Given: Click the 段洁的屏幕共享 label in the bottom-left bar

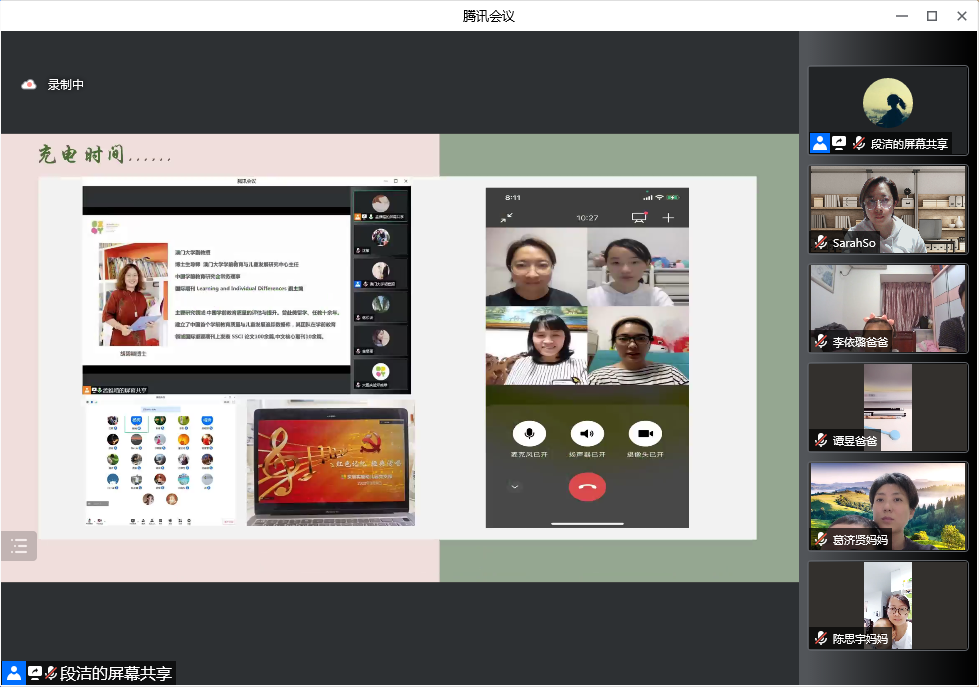Looking at the screenshot, I should pos(116,673).
